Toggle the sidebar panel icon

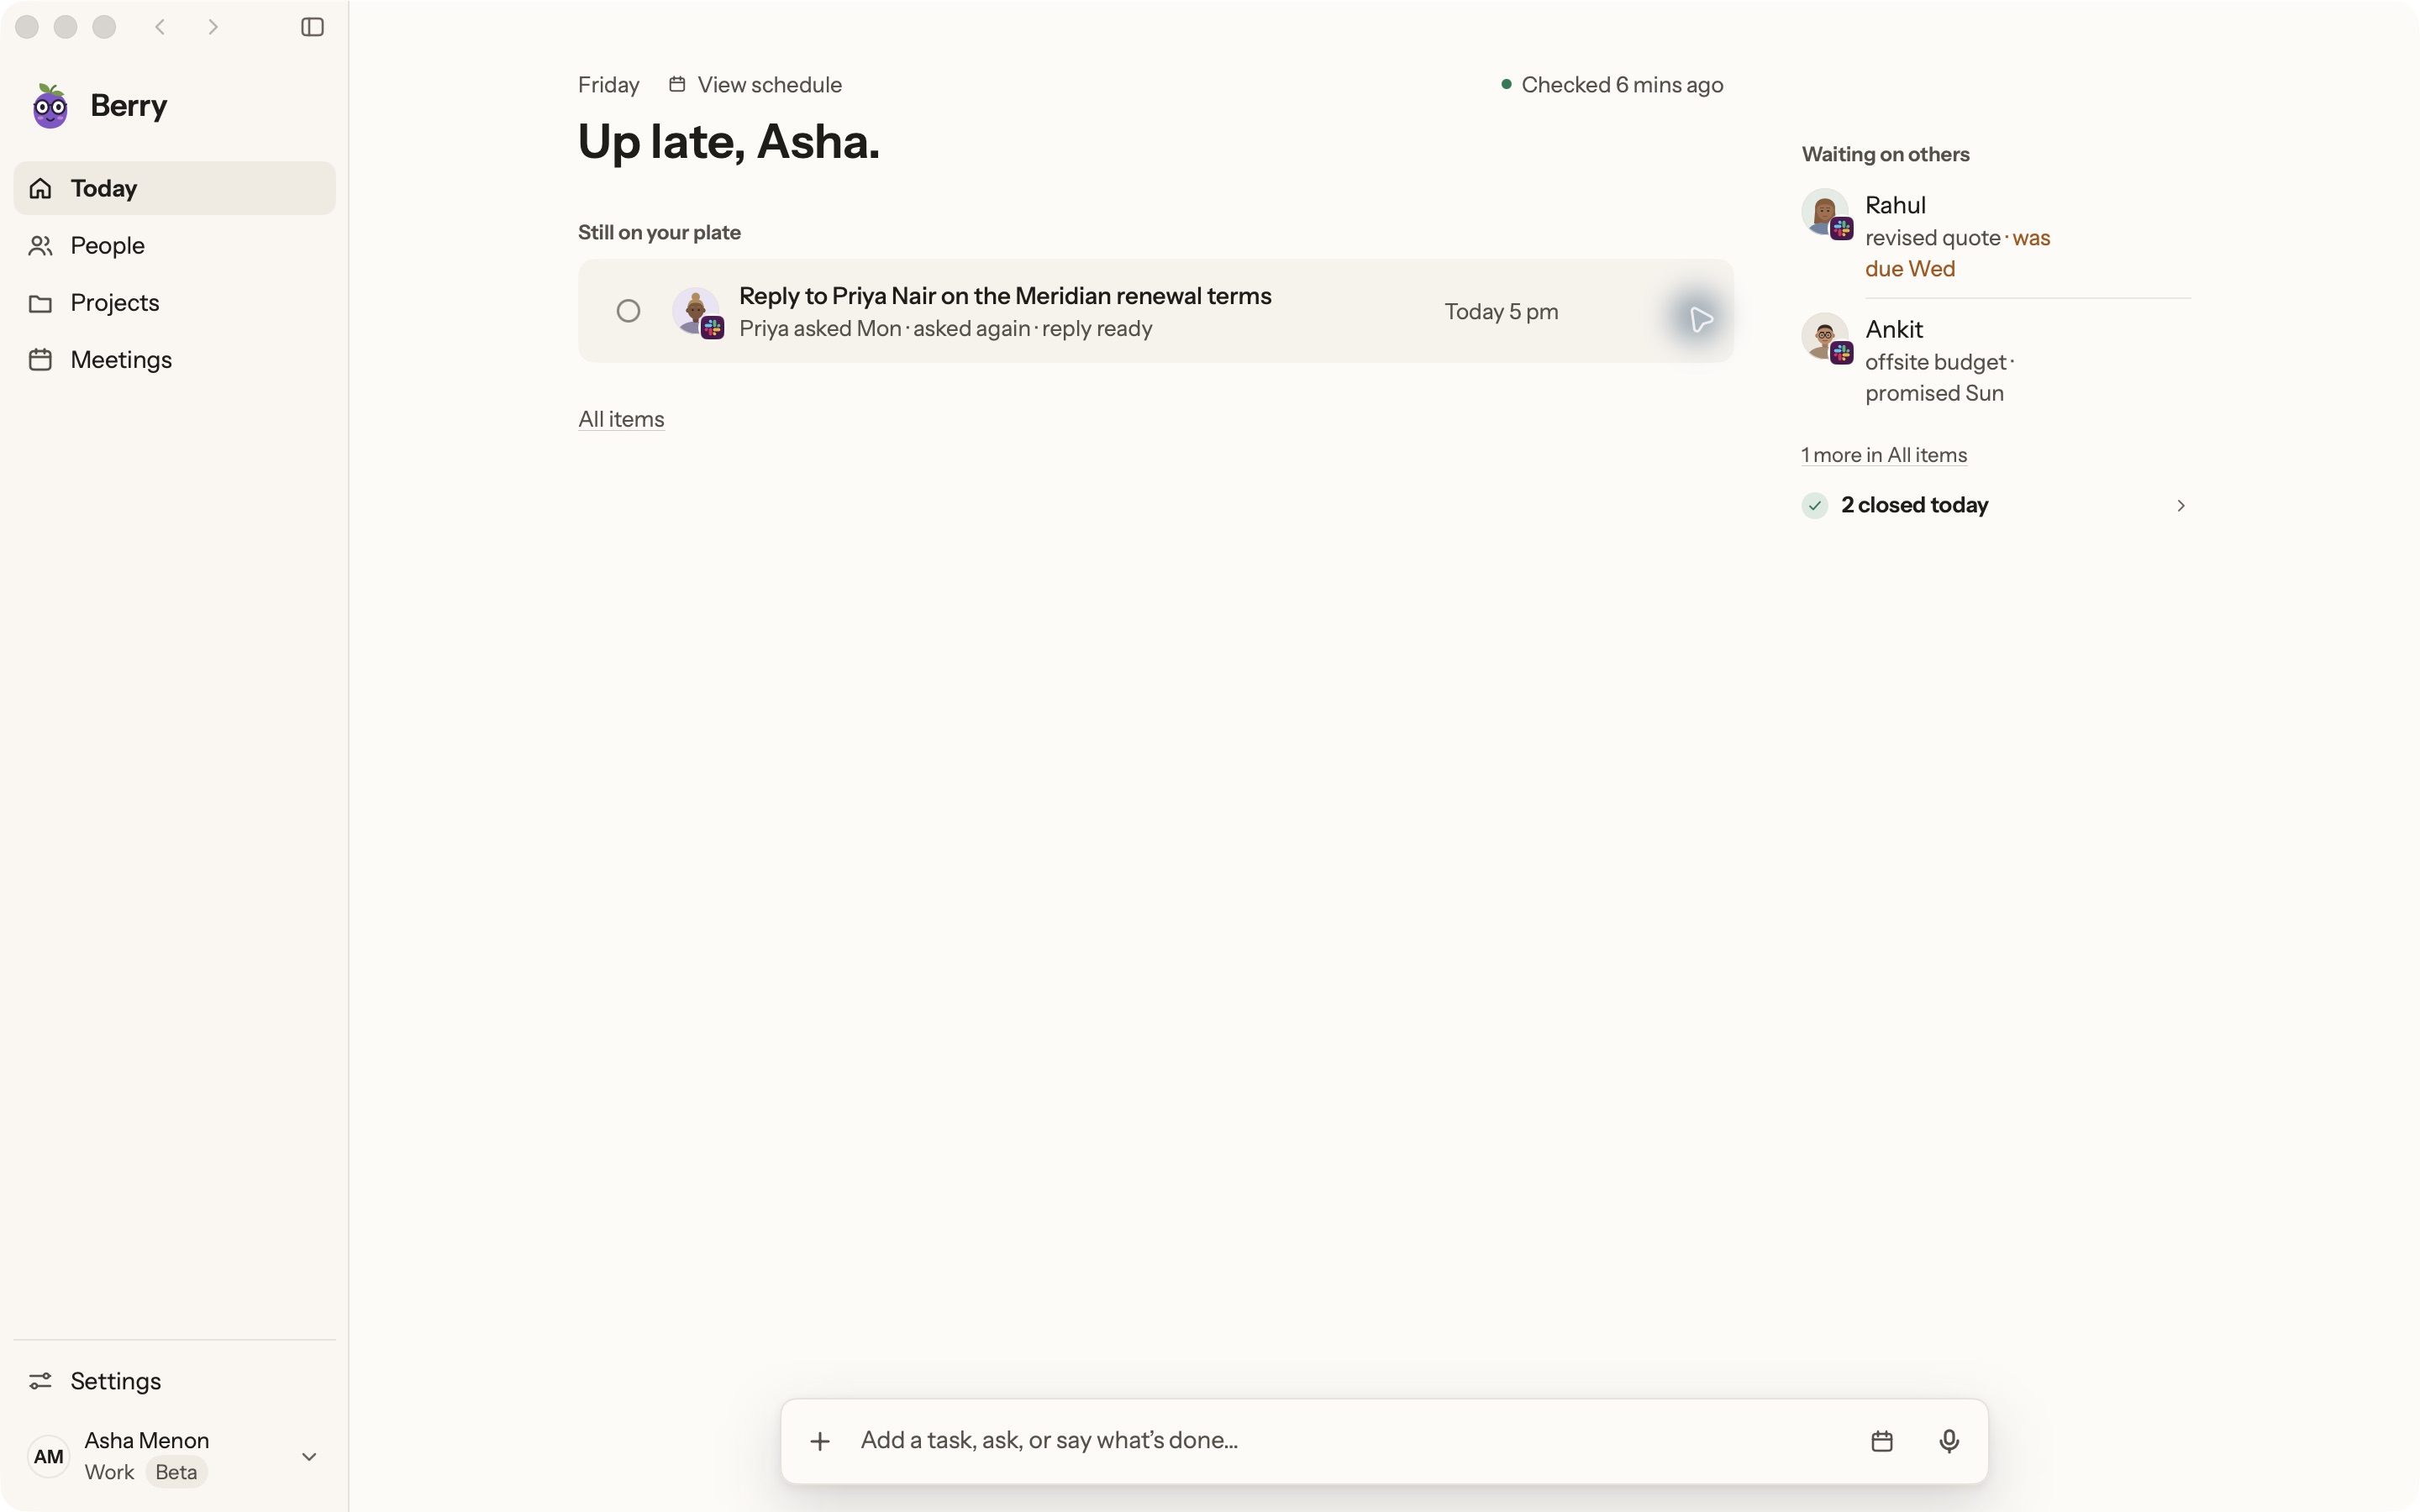click(312, 27)
